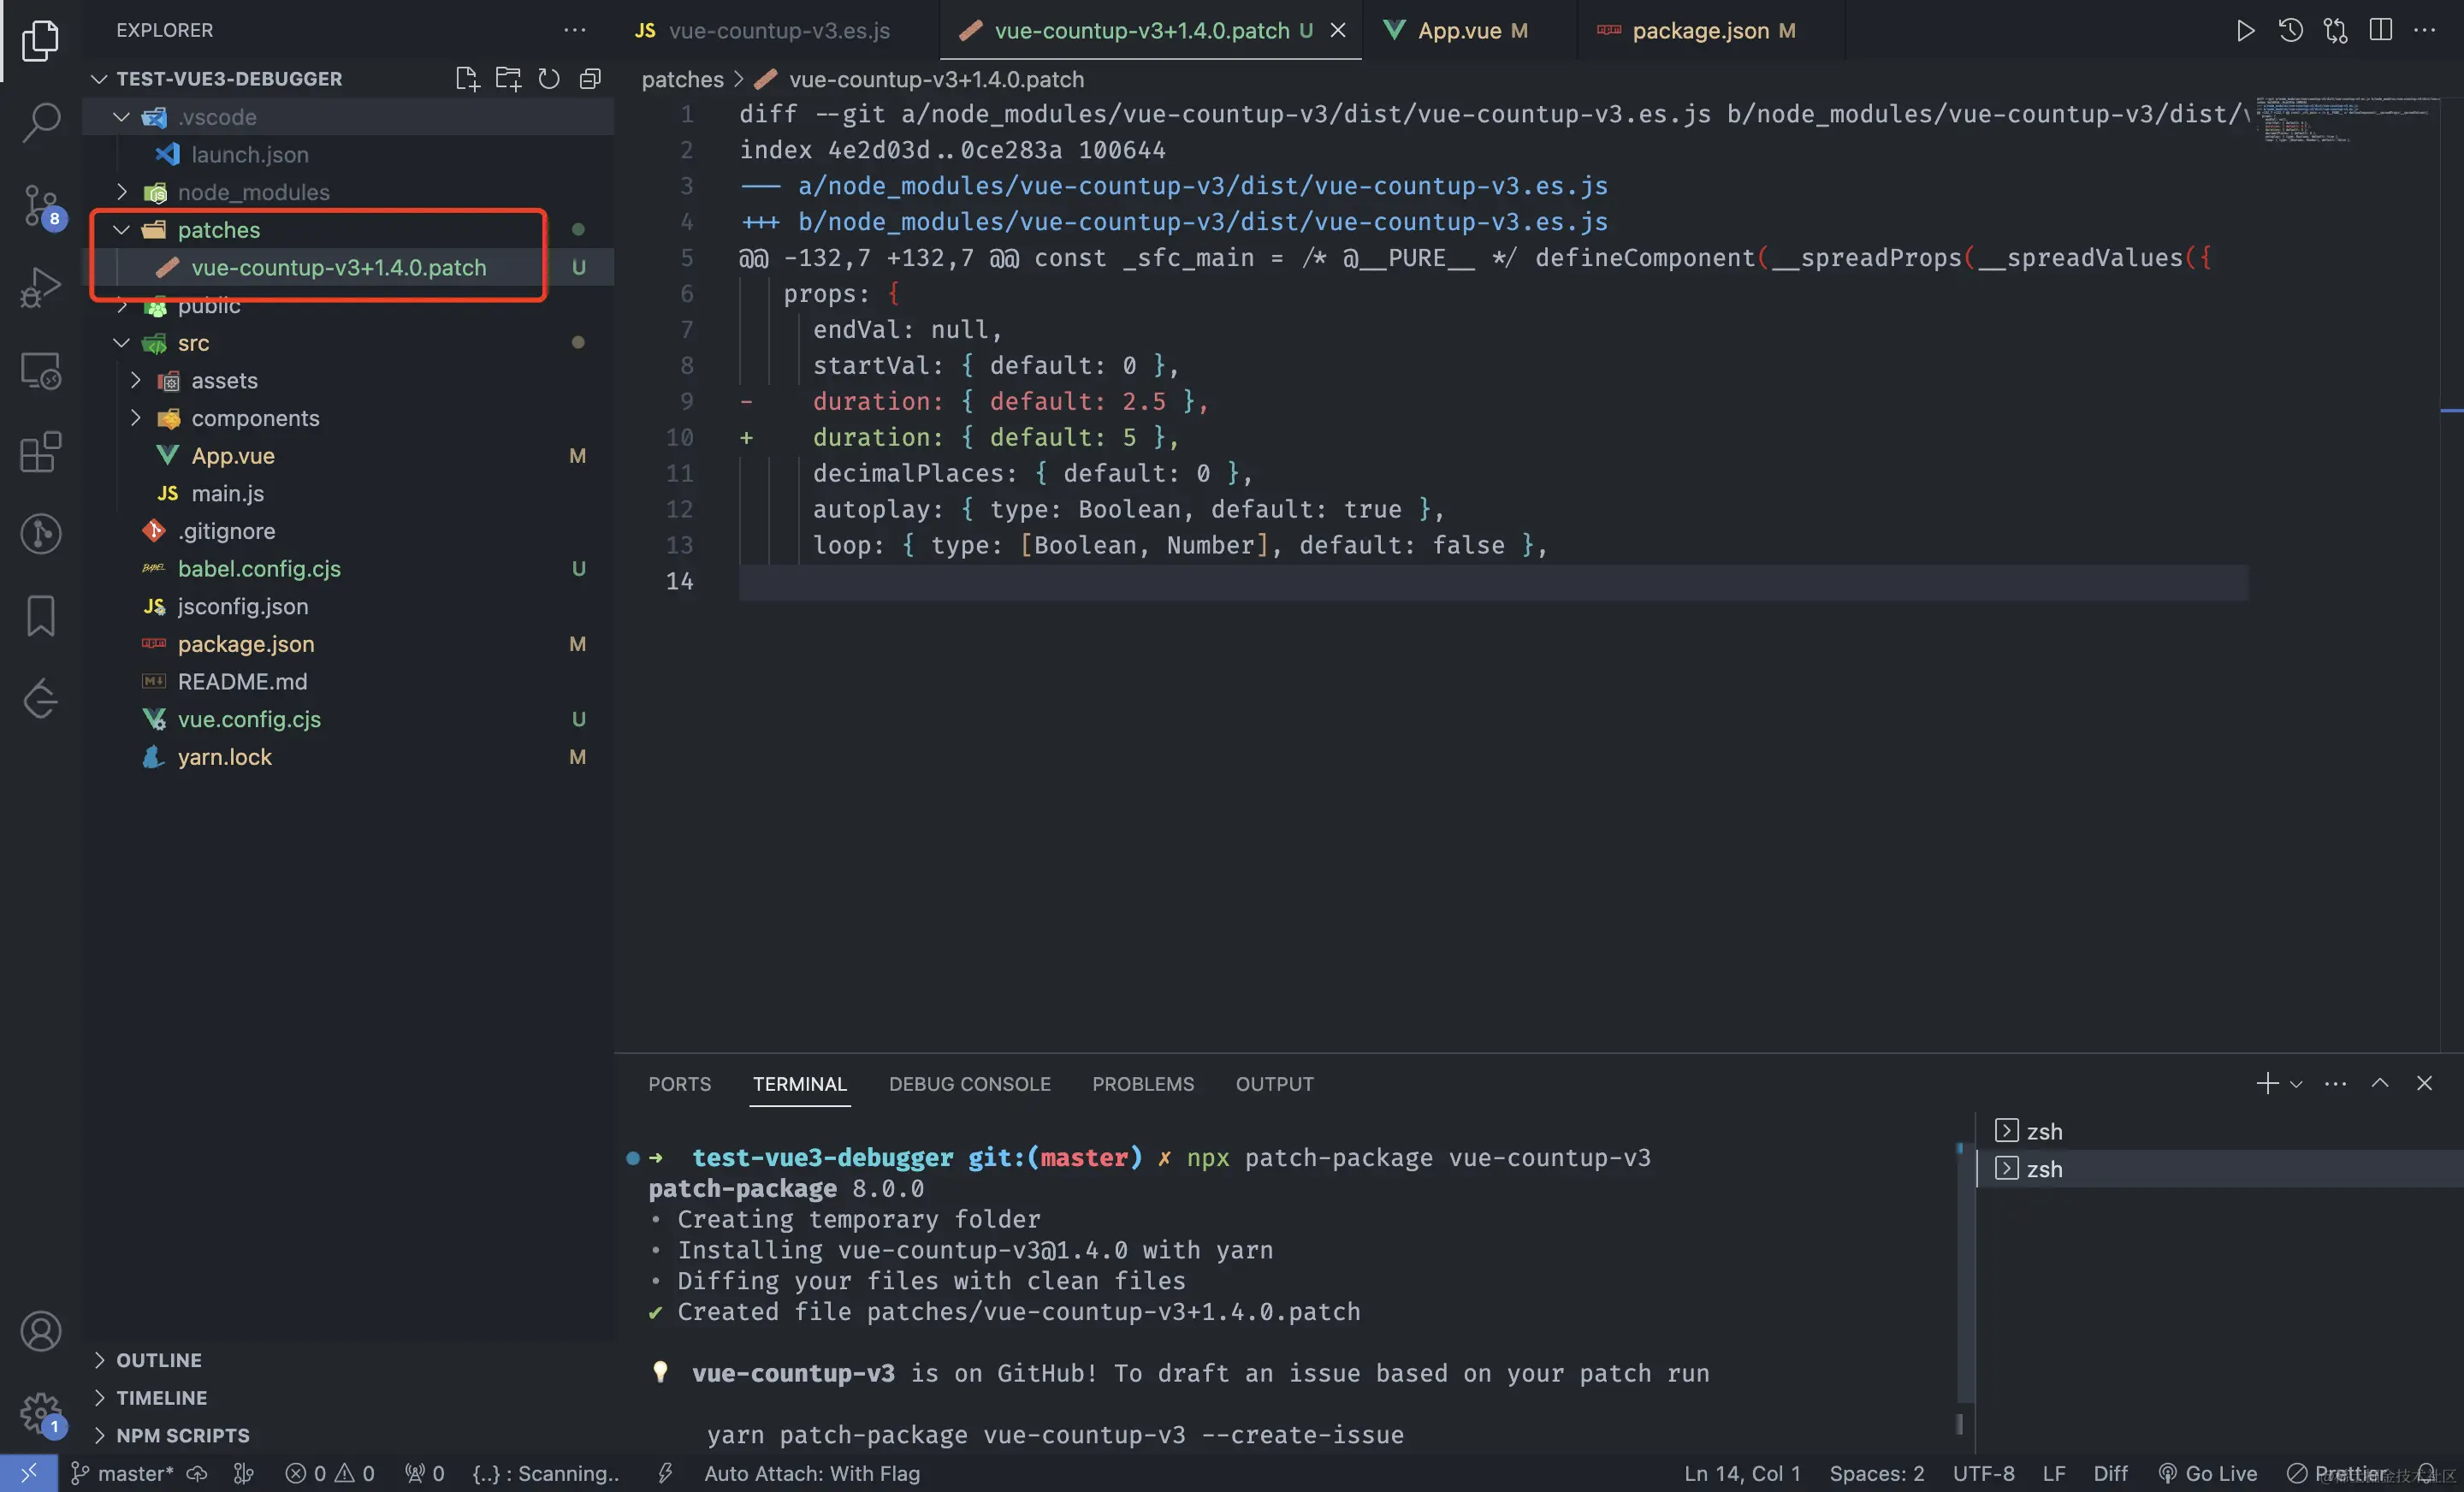Maximize the terminal panel size

click(x=2380, y=1083)
